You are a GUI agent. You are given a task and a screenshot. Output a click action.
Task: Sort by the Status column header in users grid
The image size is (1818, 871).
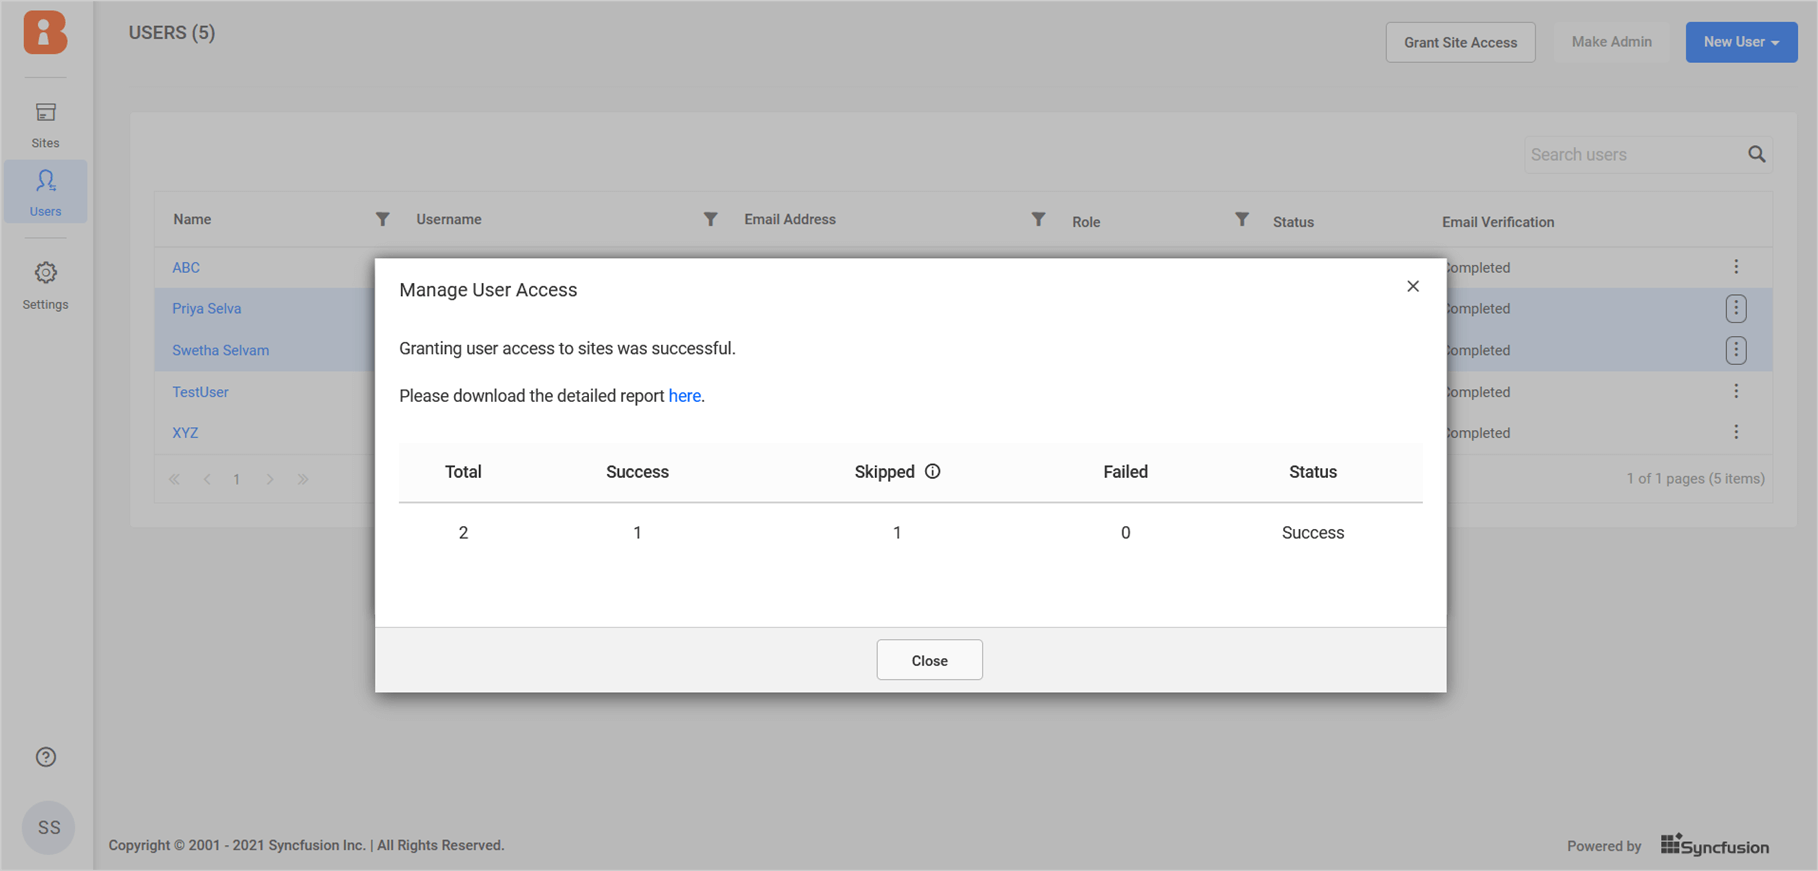click(1293, 222)
